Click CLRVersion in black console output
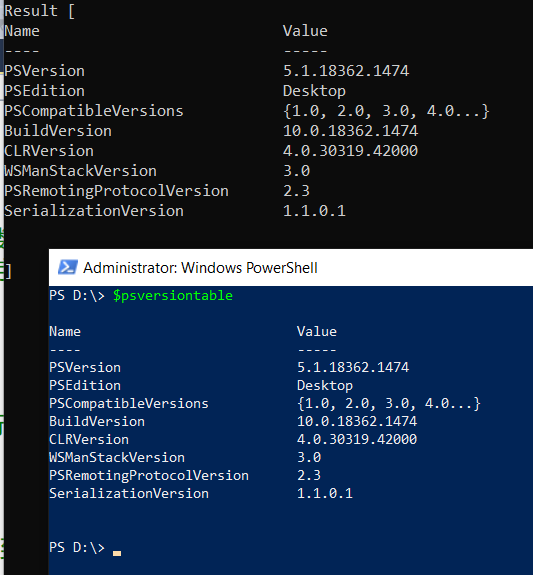Viewport: 535px width, 575px height. click(49, 151)
